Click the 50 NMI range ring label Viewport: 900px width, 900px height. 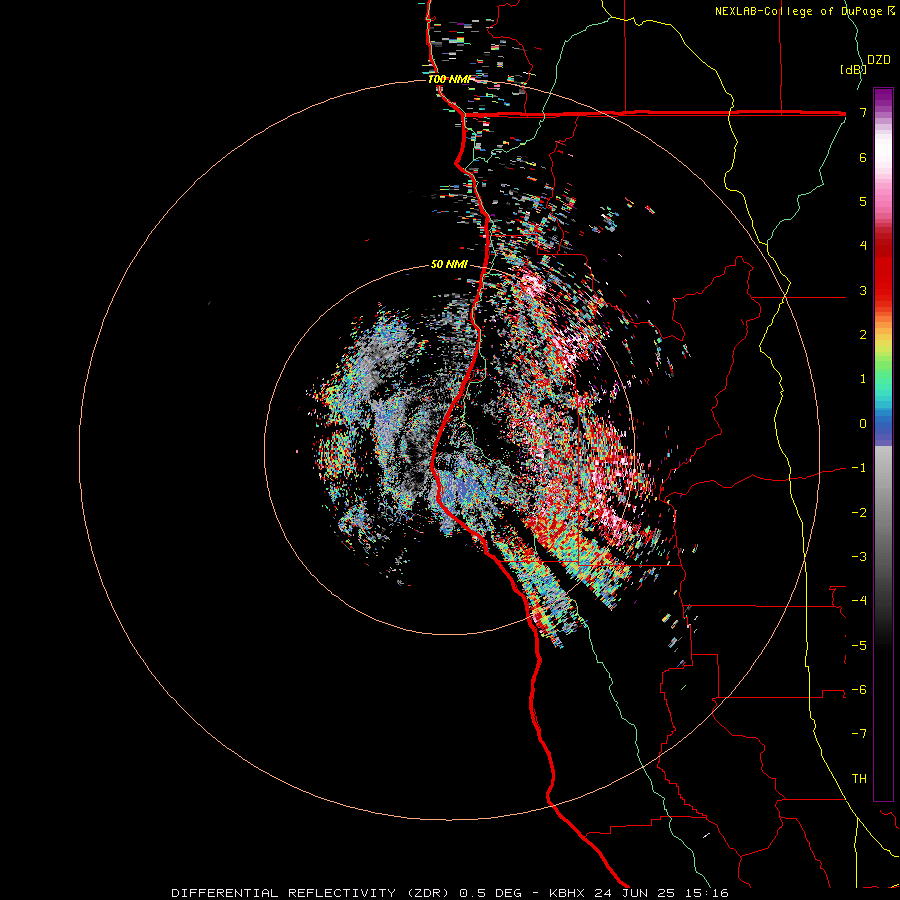tap(449, 265)
